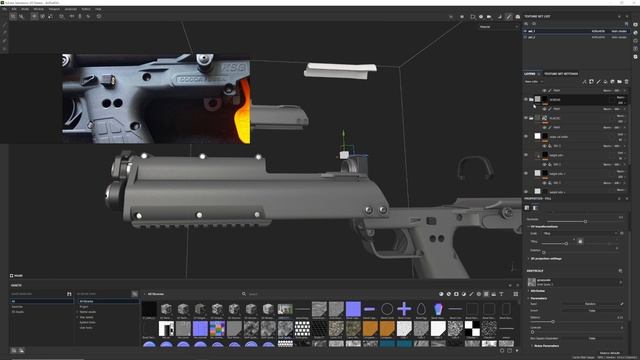Adjust the Tiling slider in UV transformations

566,244
